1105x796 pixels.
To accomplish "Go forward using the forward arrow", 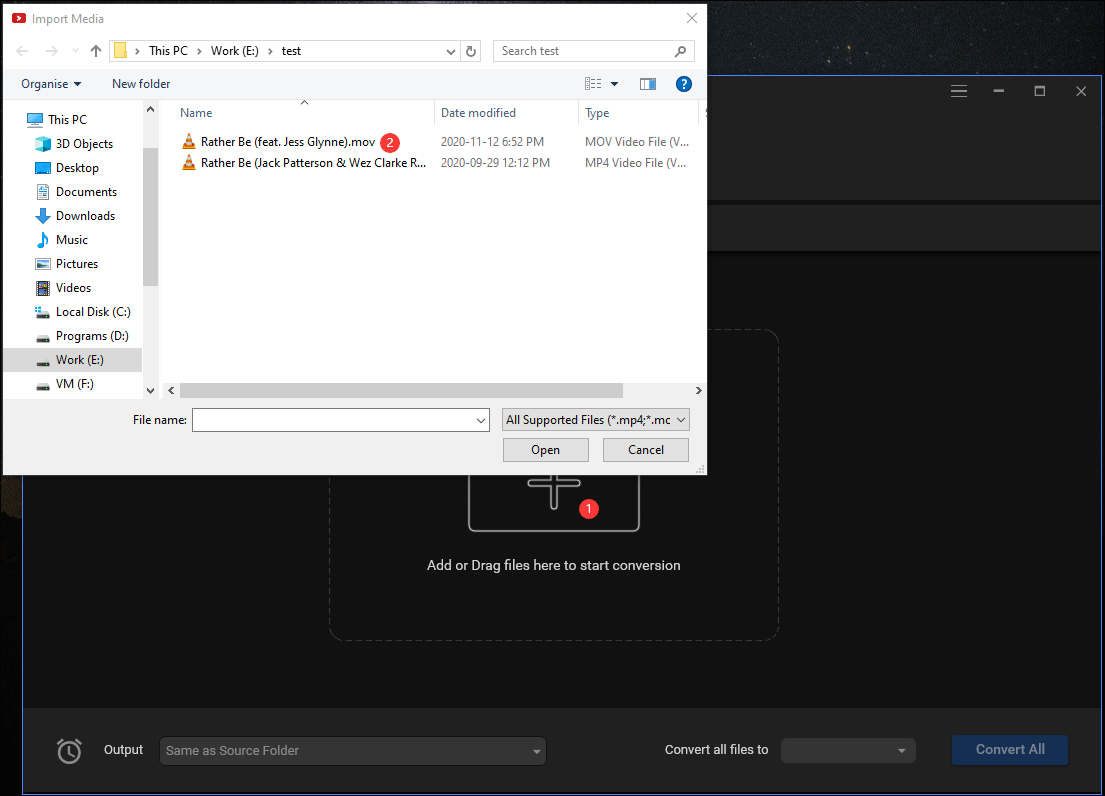I will pyautogui.click(x=51, y=51).
